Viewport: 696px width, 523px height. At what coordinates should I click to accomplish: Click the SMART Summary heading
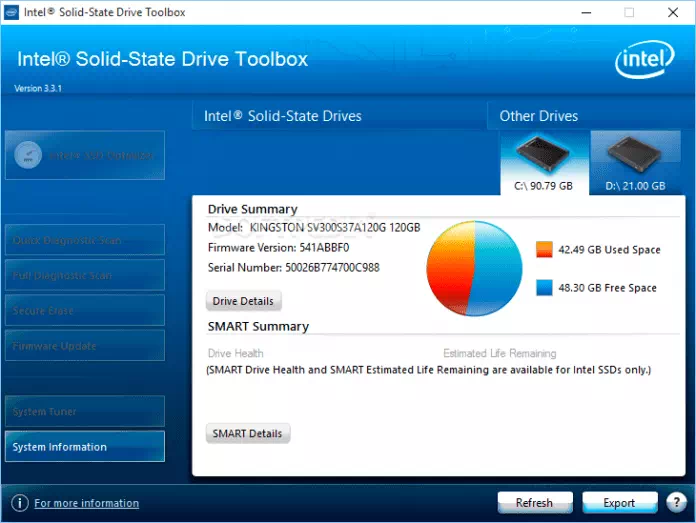(x=258, y=326)
